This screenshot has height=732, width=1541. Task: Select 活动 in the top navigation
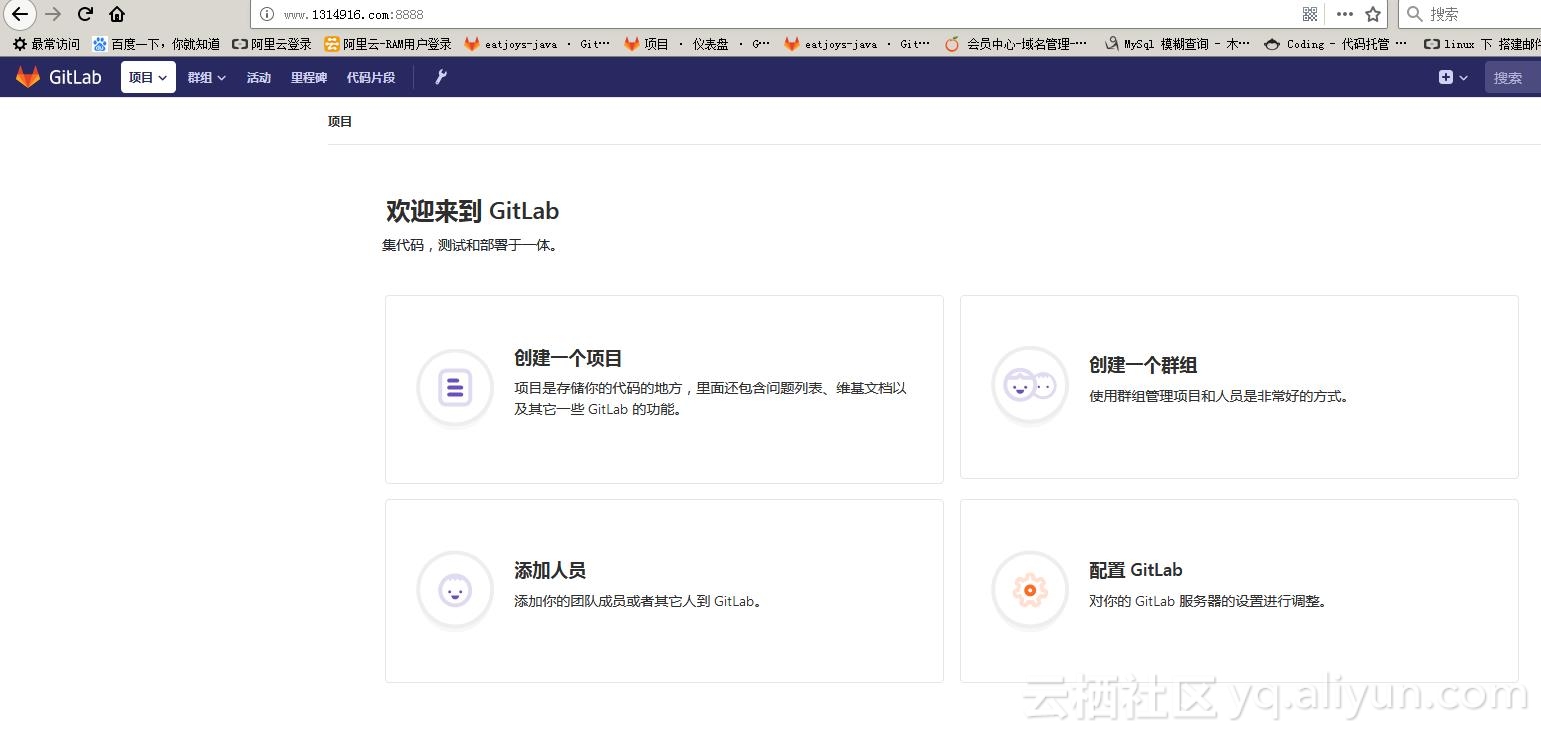pos(258,76)
